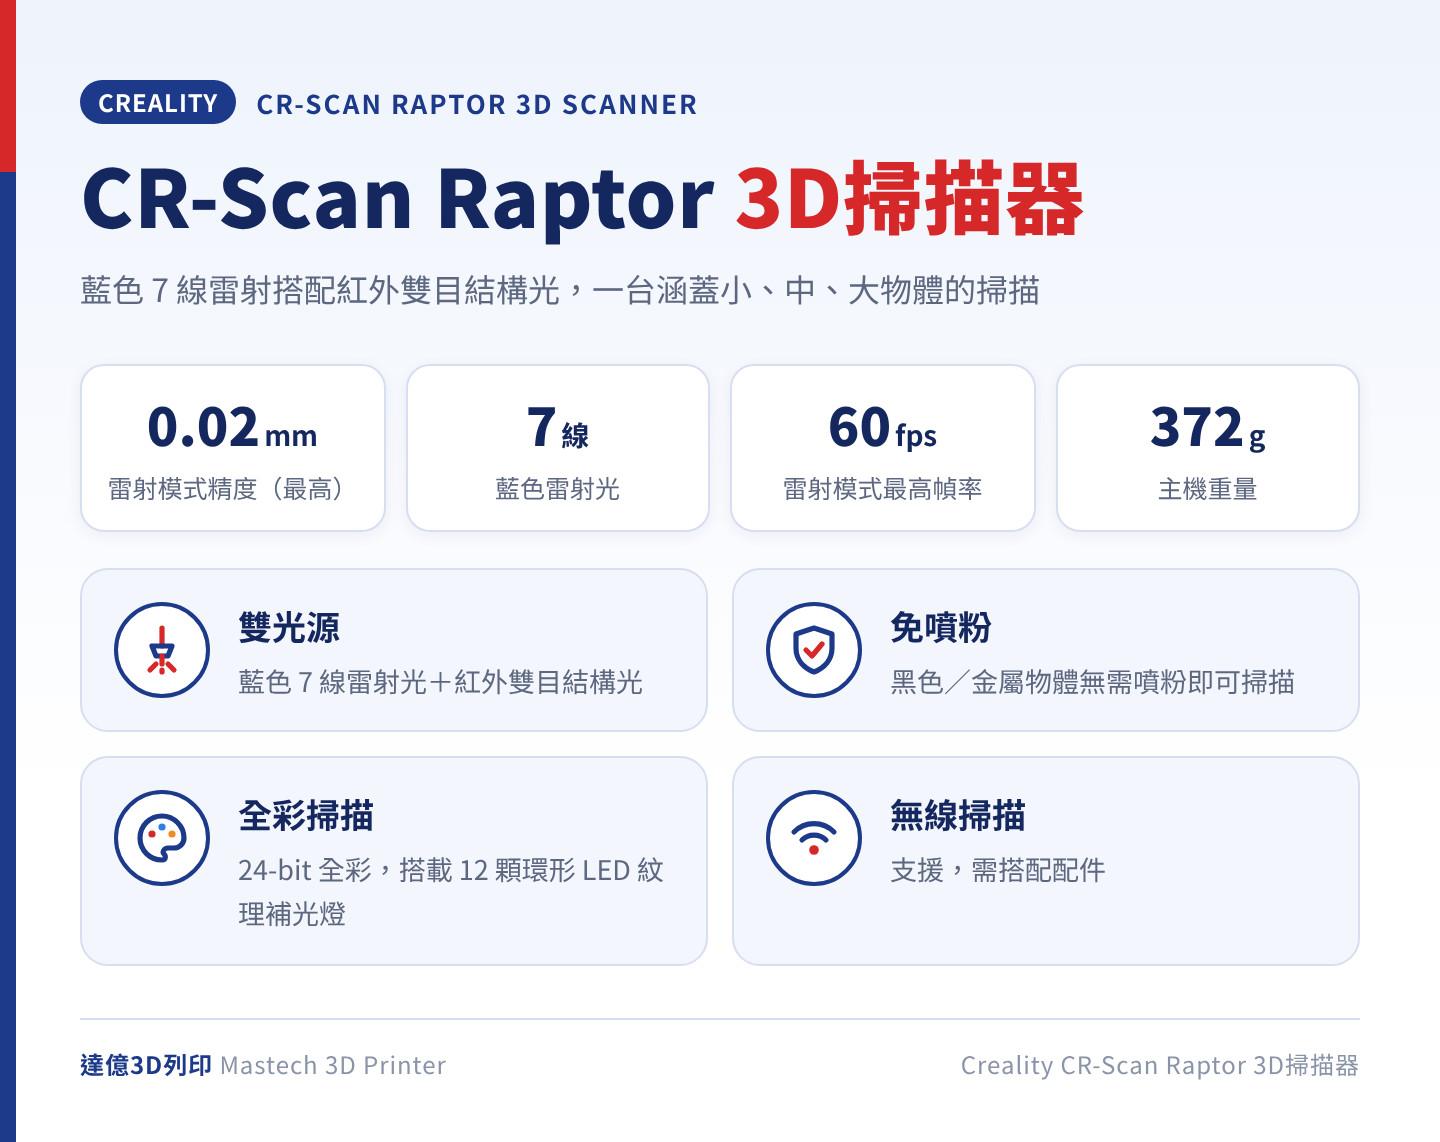Screen dimensions: 1440x1142
Task: Click the text CR-SCAN RAPTOR 3D SCANNER
Action: point(477,104)
